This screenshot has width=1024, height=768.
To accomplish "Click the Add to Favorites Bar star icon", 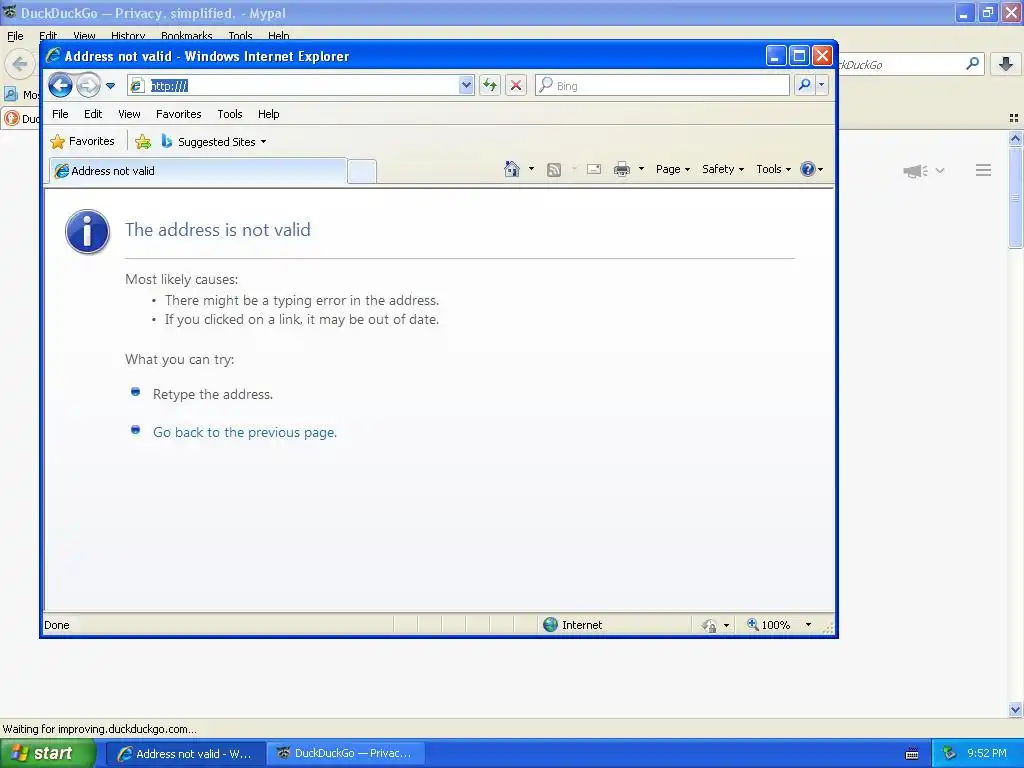I will (x=143, y=142).
